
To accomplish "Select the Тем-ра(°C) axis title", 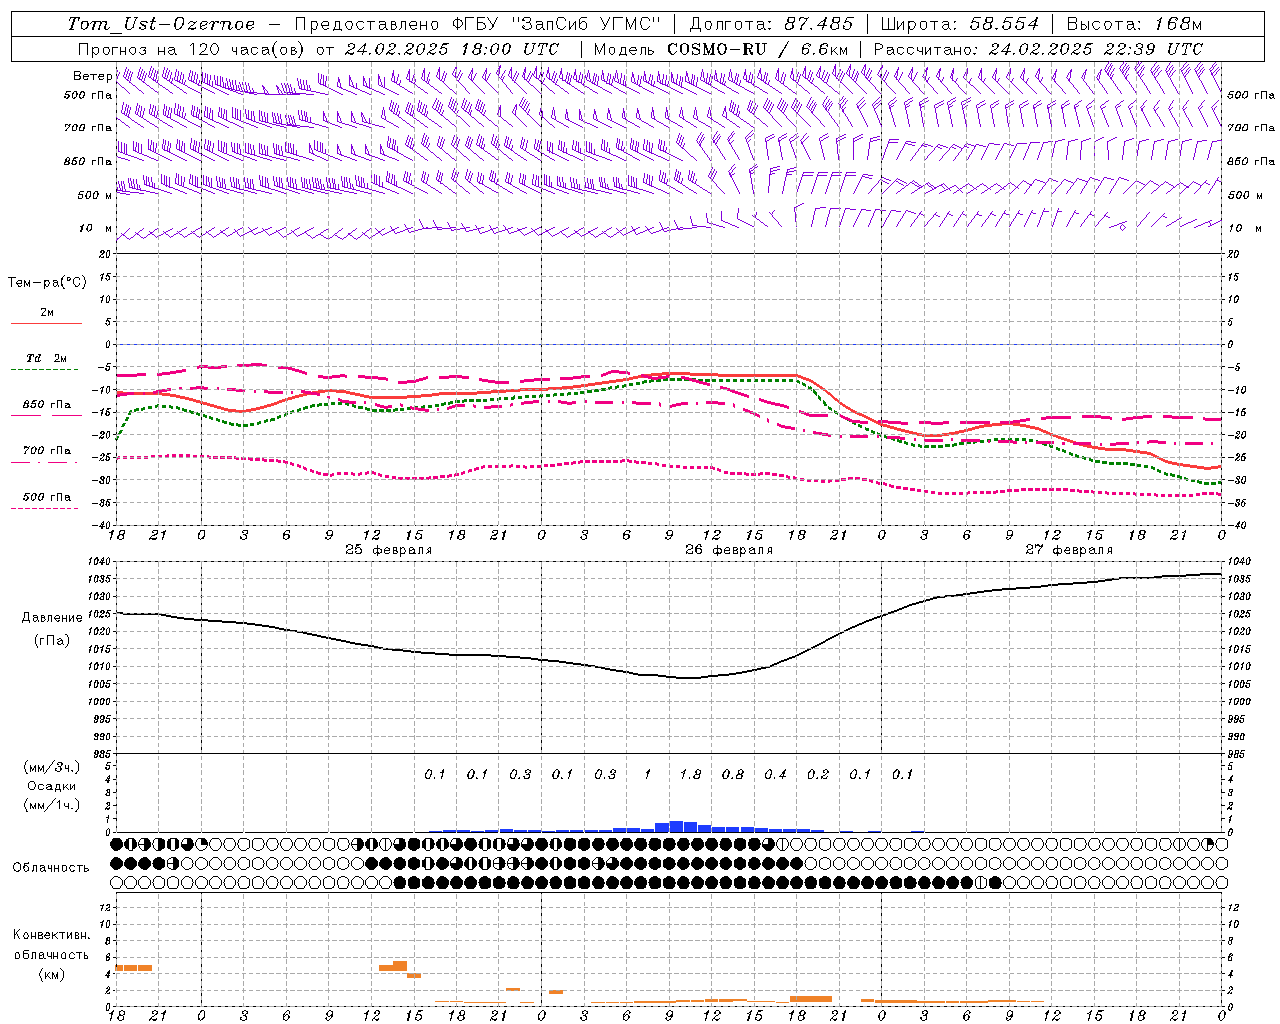I will 47,283.
